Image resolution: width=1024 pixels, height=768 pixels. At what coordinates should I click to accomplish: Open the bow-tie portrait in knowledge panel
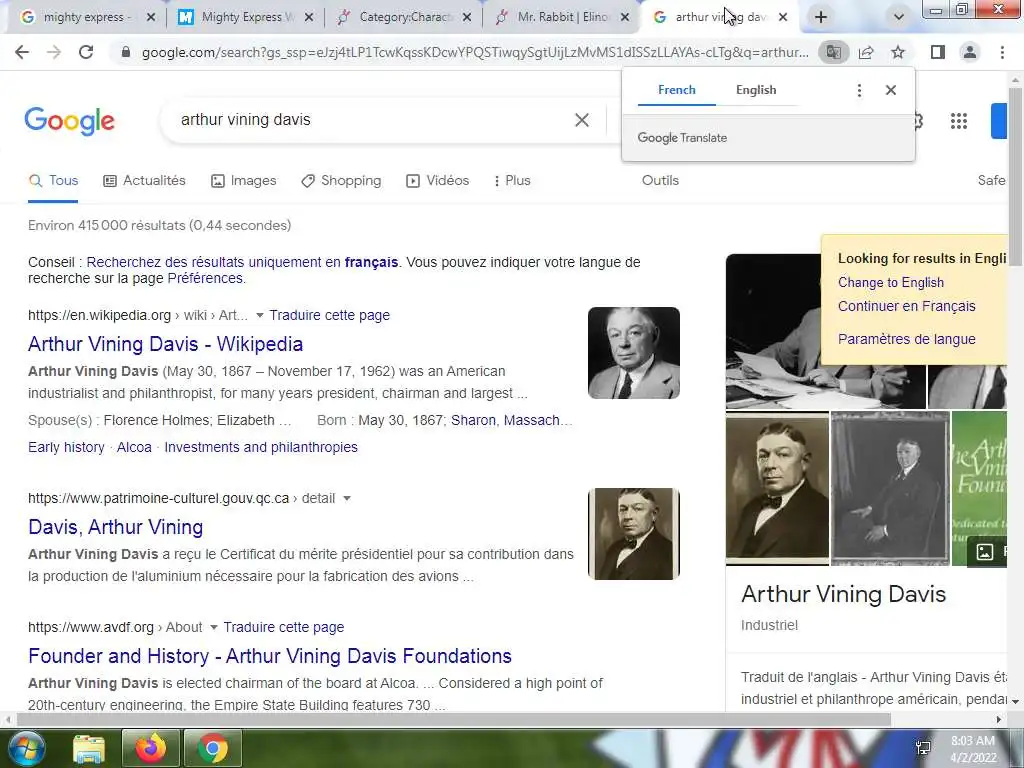pos(777,488)
